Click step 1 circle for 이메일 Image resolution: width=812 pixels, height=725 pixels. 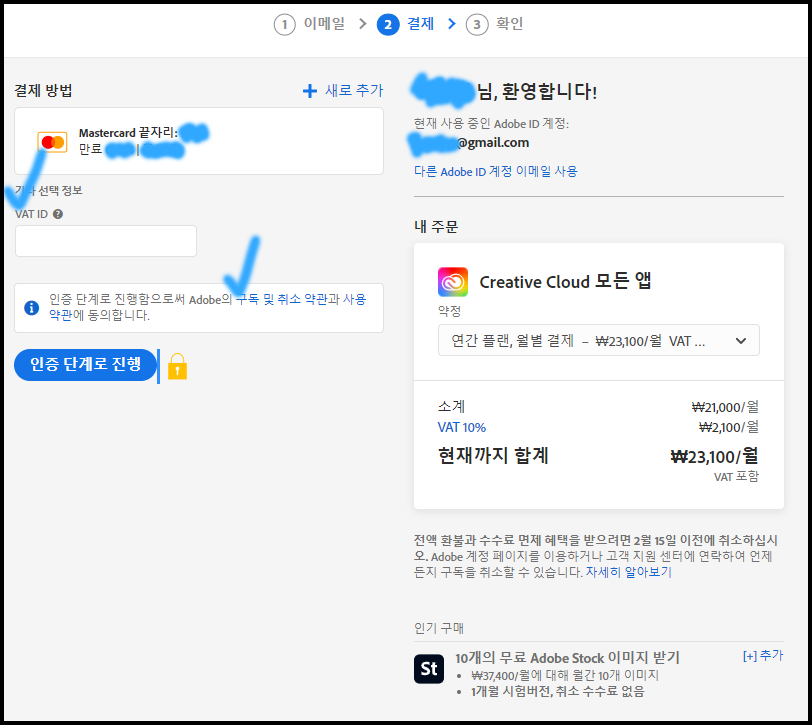click(x=284, y=24)
